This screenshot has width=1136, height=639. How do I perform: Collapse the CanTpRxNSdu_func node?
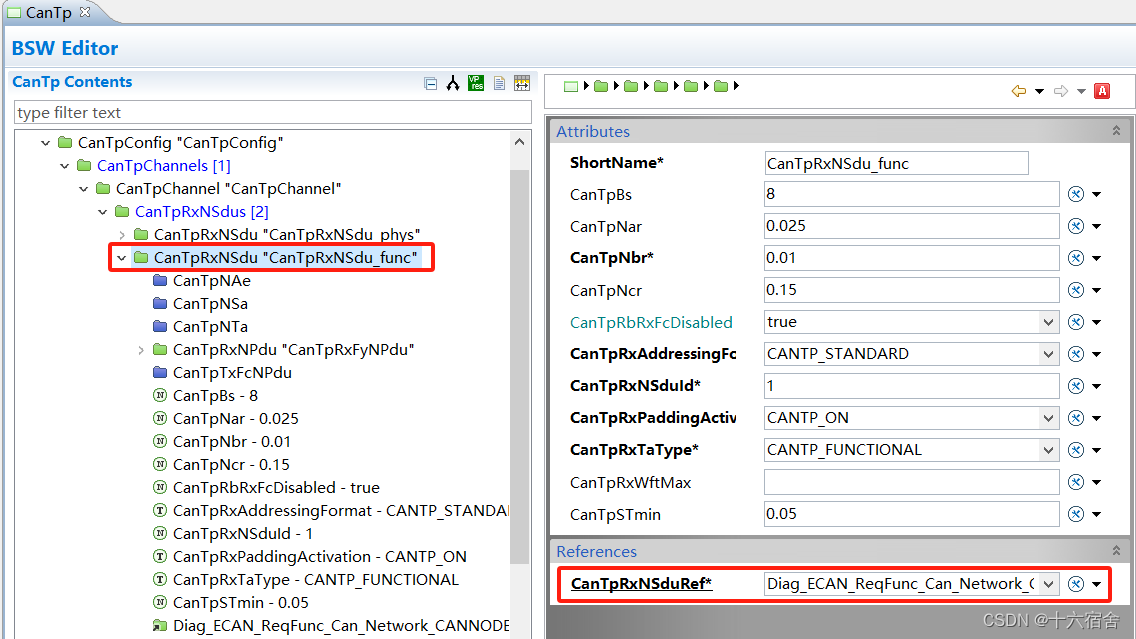pos(122,258)
